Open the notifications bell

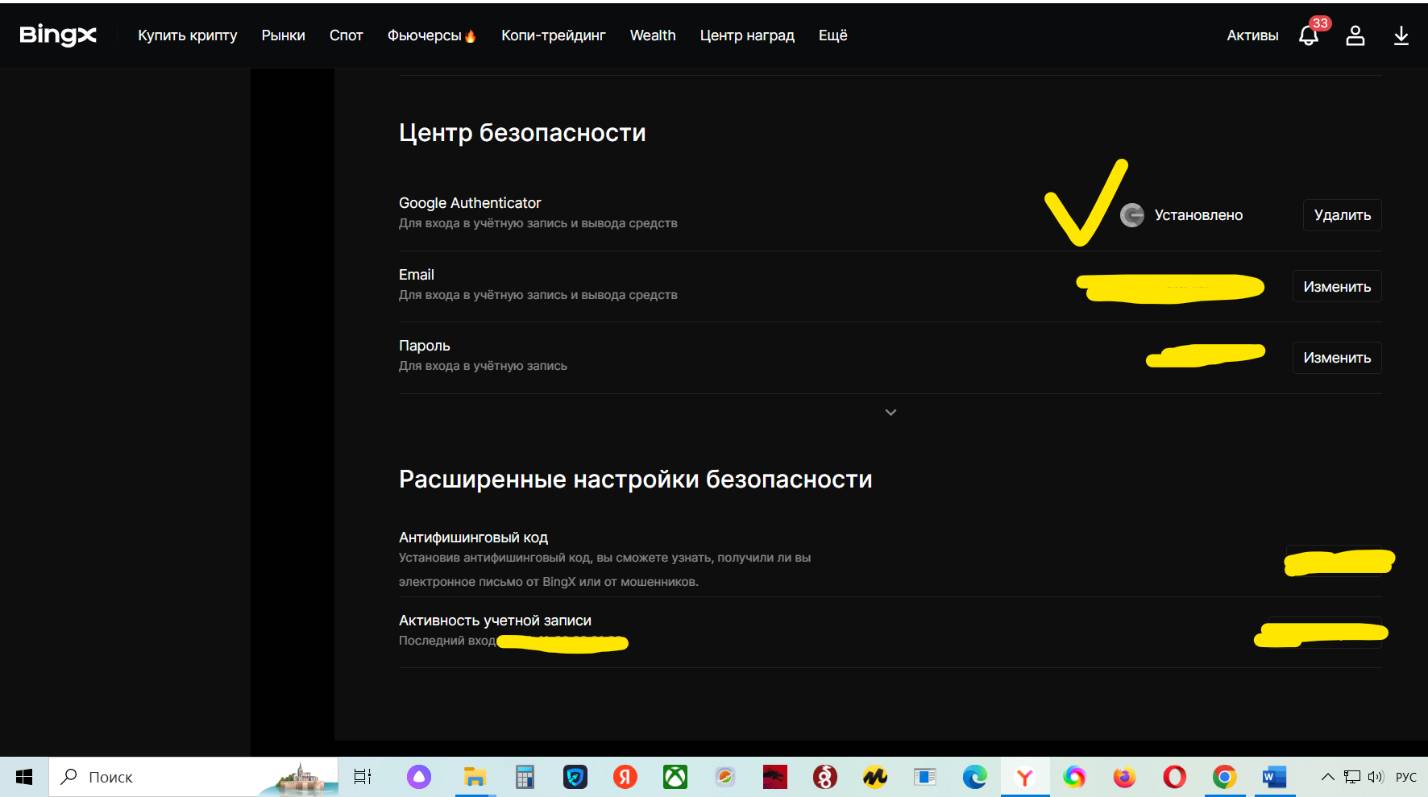(1308, 36)
